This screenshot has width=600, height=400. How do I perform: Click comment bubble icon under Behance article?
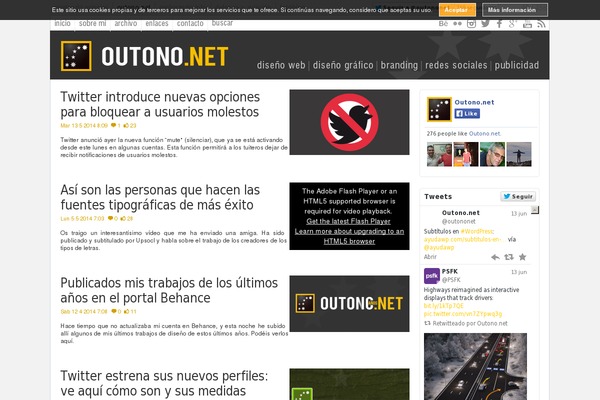[x=114, y=312]
